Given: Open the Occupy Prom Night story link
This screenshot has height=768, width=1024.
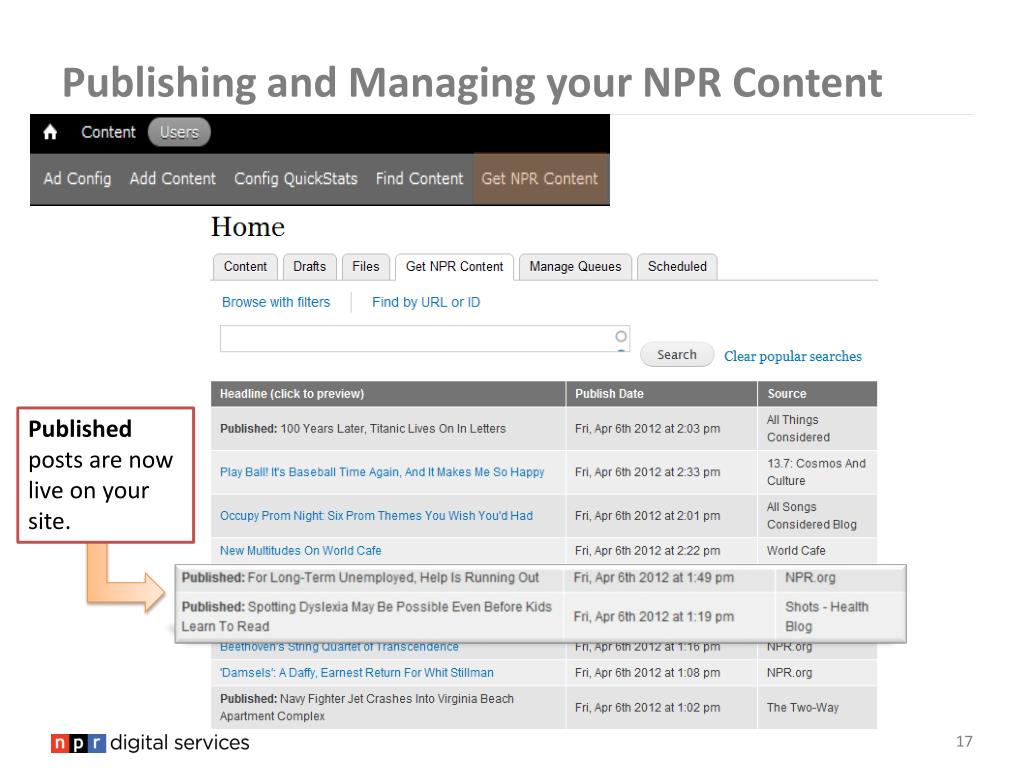Looking at the screenshot, I should pyautogui.click(x=376, y=516).
